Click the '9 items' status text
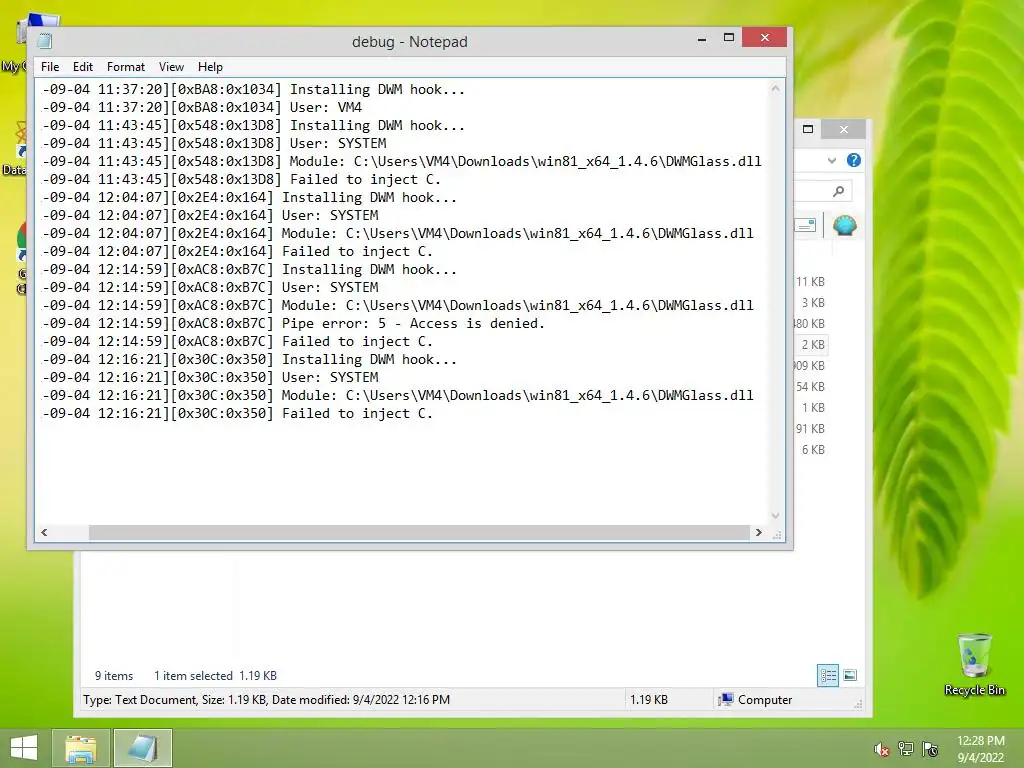 tap(114, 676)
